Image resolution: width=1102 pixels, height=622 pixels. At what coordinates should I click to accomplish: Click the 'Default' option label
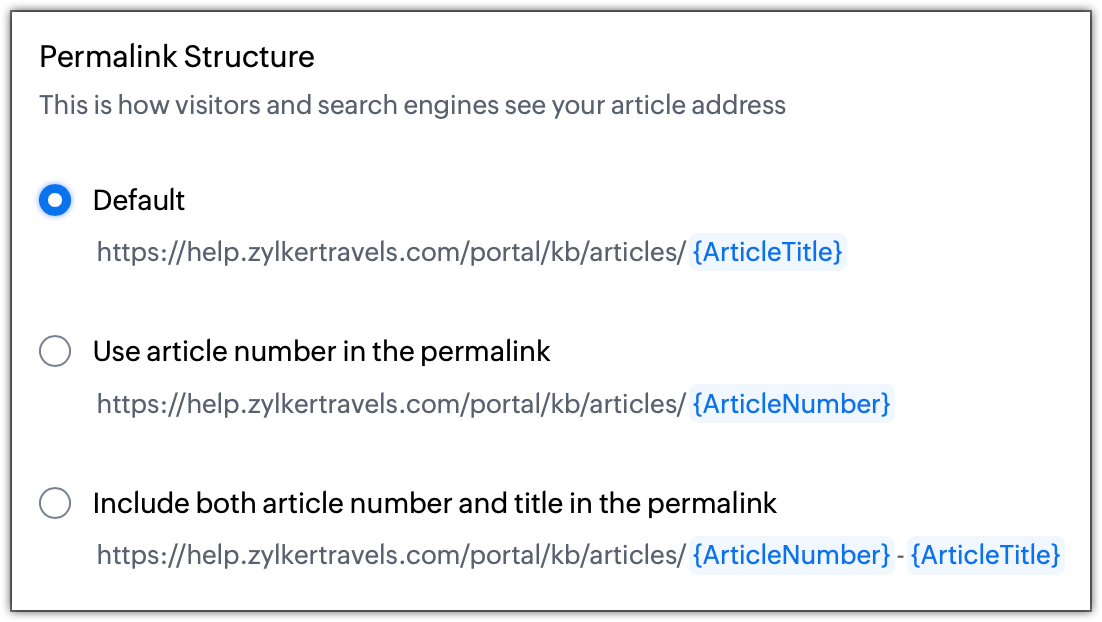pos(138,200)
